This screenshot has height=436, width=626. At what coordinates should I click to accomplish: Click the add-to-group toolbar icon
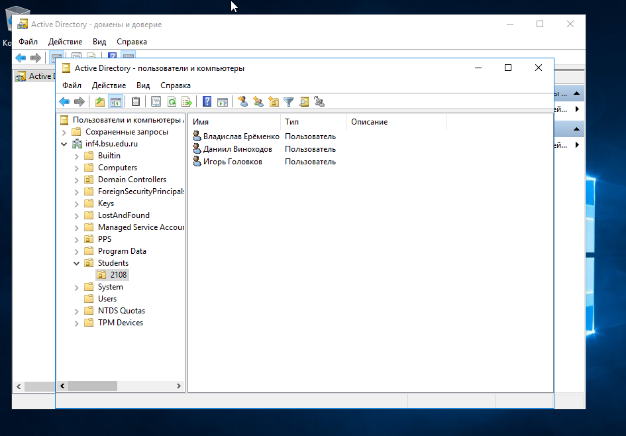[319, 102]
